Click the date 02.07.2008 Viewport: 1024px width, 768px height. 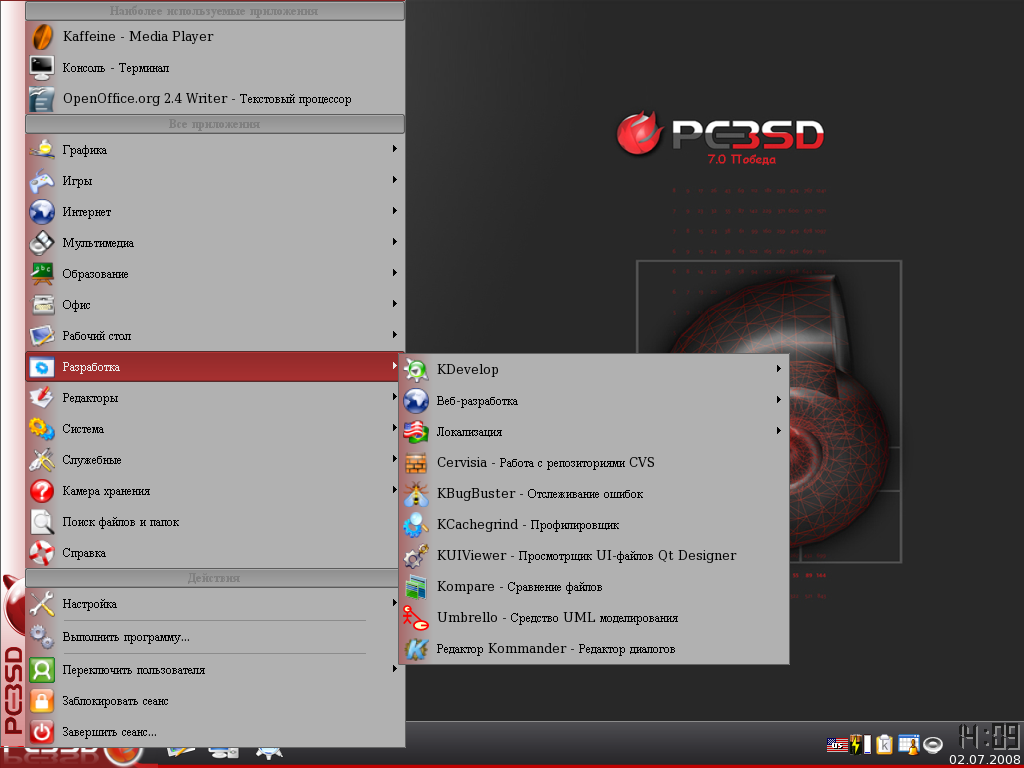point(985,760)
